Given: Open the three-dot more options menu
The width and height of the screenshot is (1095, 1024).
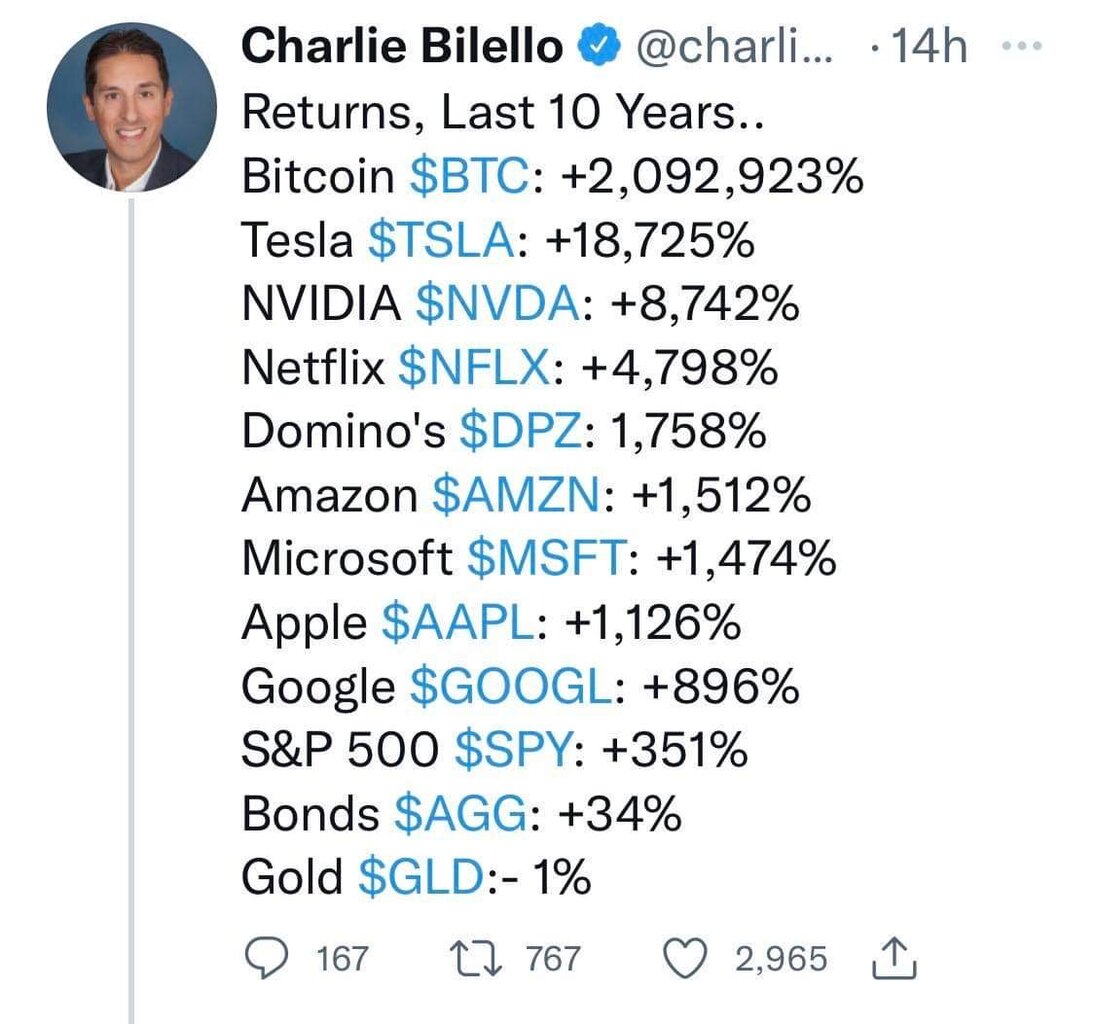Looking at the screenshot, I should tap(1020, 47).
